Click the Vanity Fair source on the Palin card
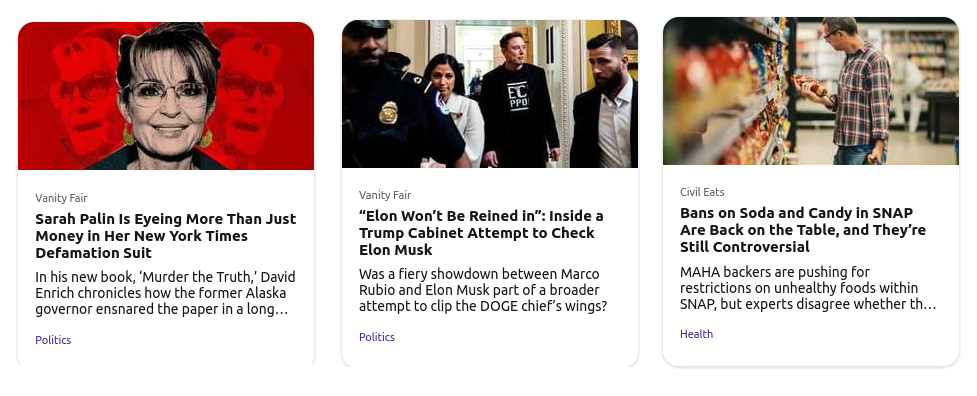Image resolution: width=977 pixels, height=396 pixels. tap(61, 198)
